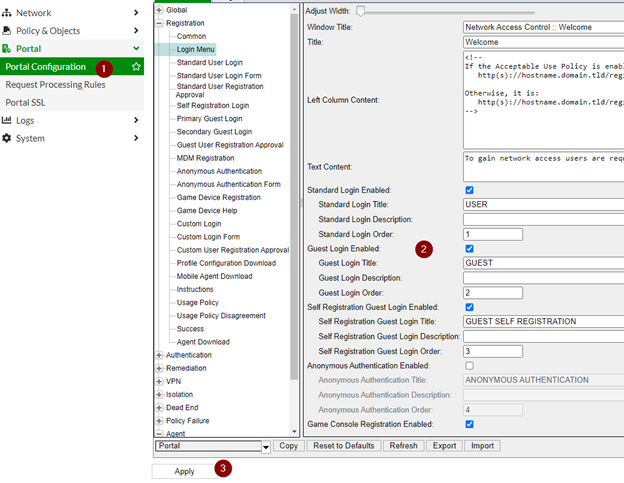Select Login Menu tree item
Viewport: 624px width, 483px height.
195,49
